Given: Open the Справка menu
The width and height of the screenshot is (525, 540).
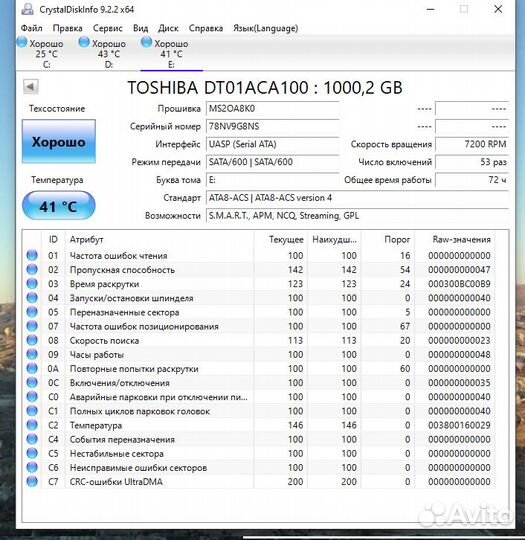Looking at the screenshot, I should [206, 28].
